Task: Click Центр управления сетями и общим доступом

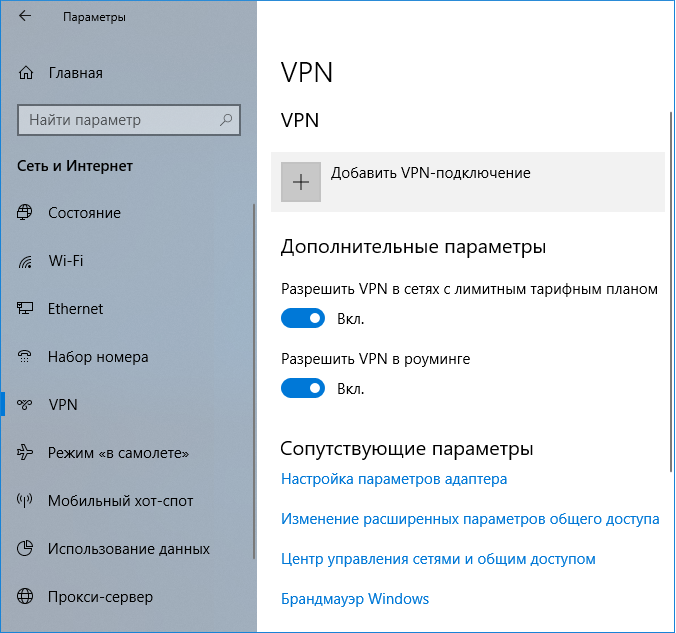Action: [x=438, y=559]
